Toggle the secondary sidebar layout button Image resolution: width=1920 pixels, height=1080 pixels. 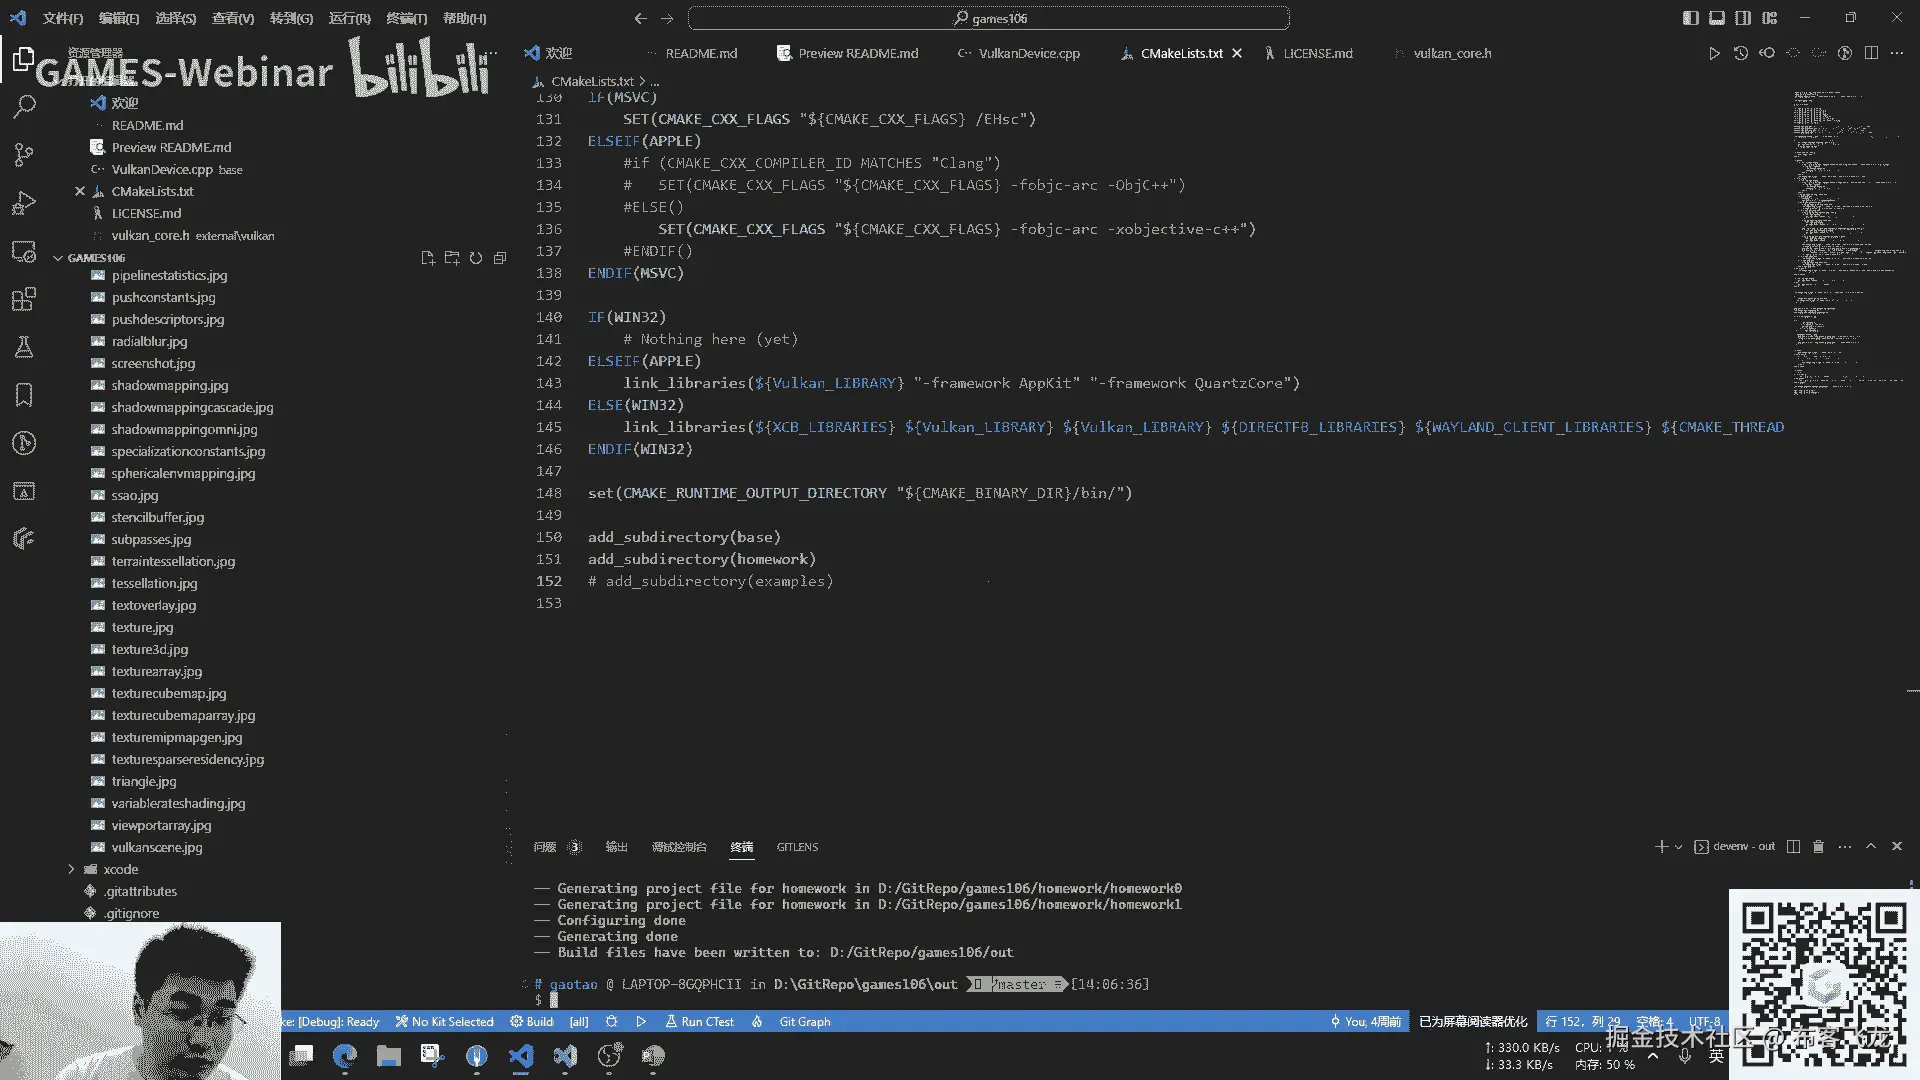click(1743, 18)
